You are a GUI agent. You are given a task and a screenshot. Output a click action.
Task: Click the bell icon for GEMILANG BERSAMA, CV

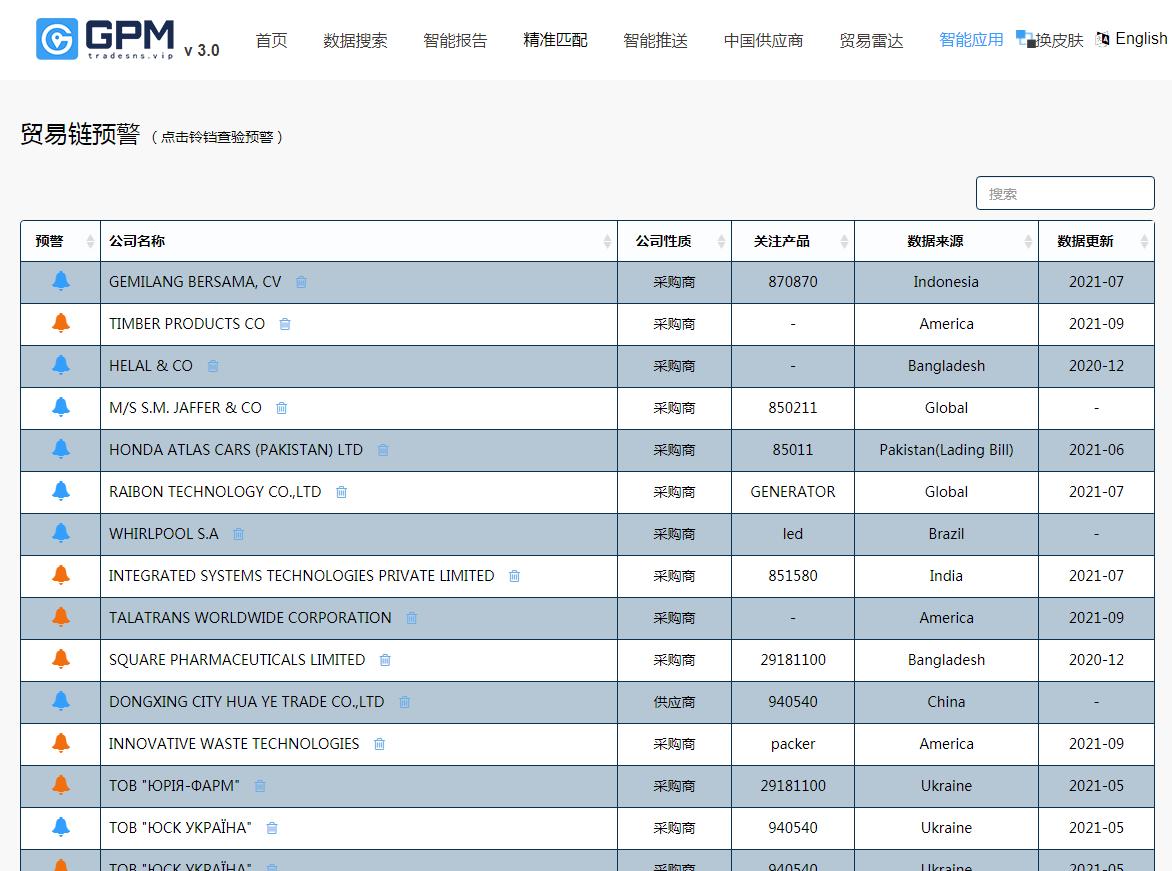click(61, 281)
